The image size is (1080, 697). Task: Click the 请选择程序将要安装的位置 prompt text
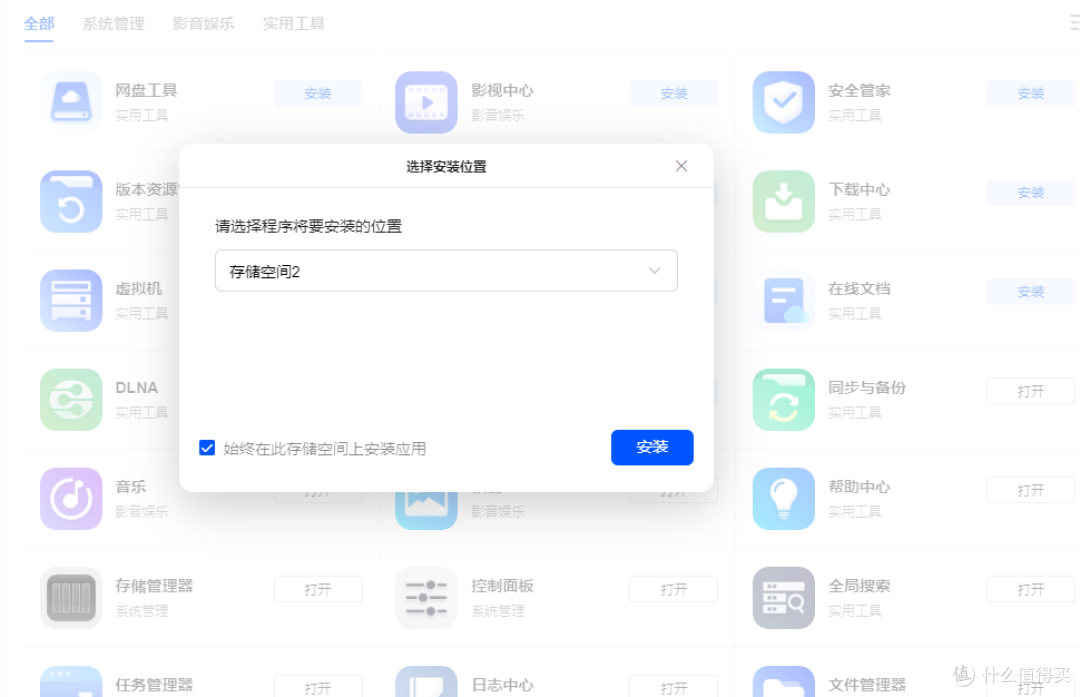click(x=309, y=227)
